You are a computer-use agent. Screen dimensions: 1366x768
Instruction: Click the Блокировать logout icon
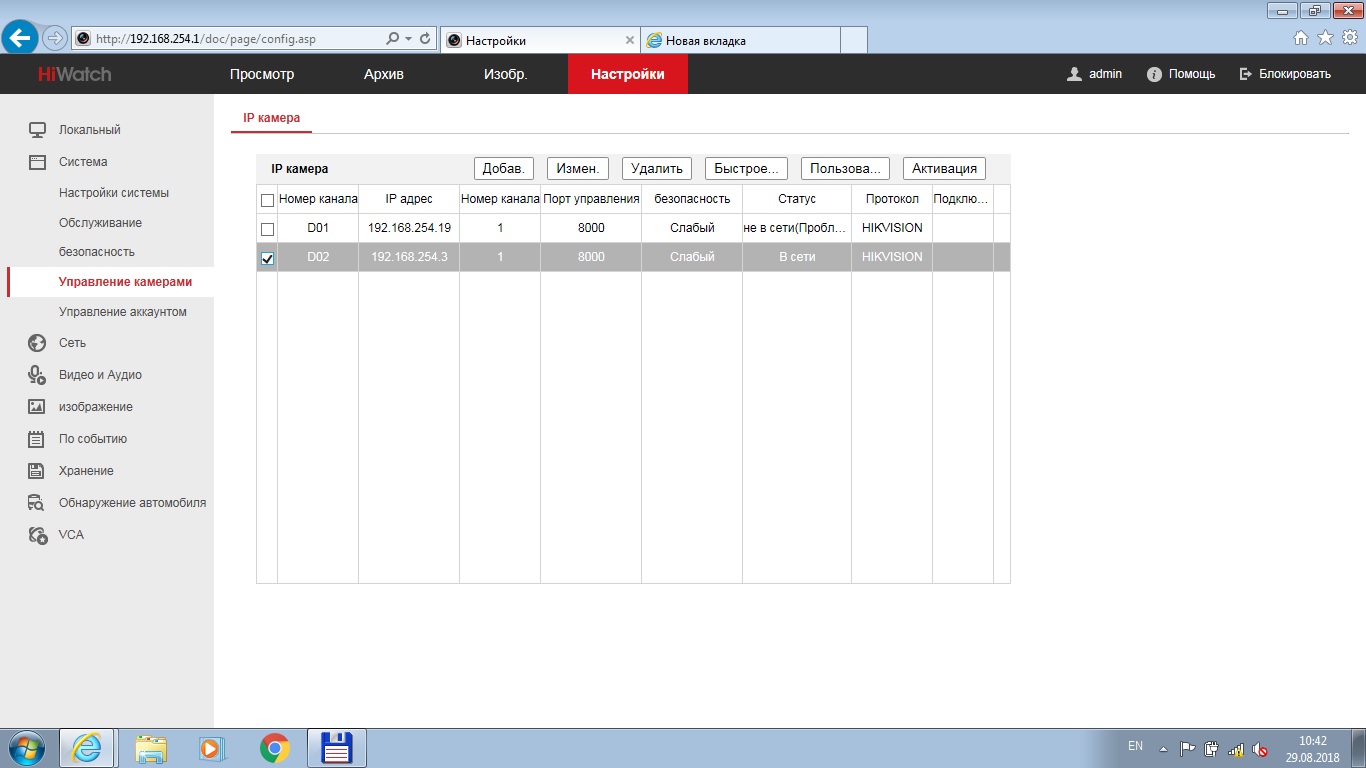pos(1245,74)
